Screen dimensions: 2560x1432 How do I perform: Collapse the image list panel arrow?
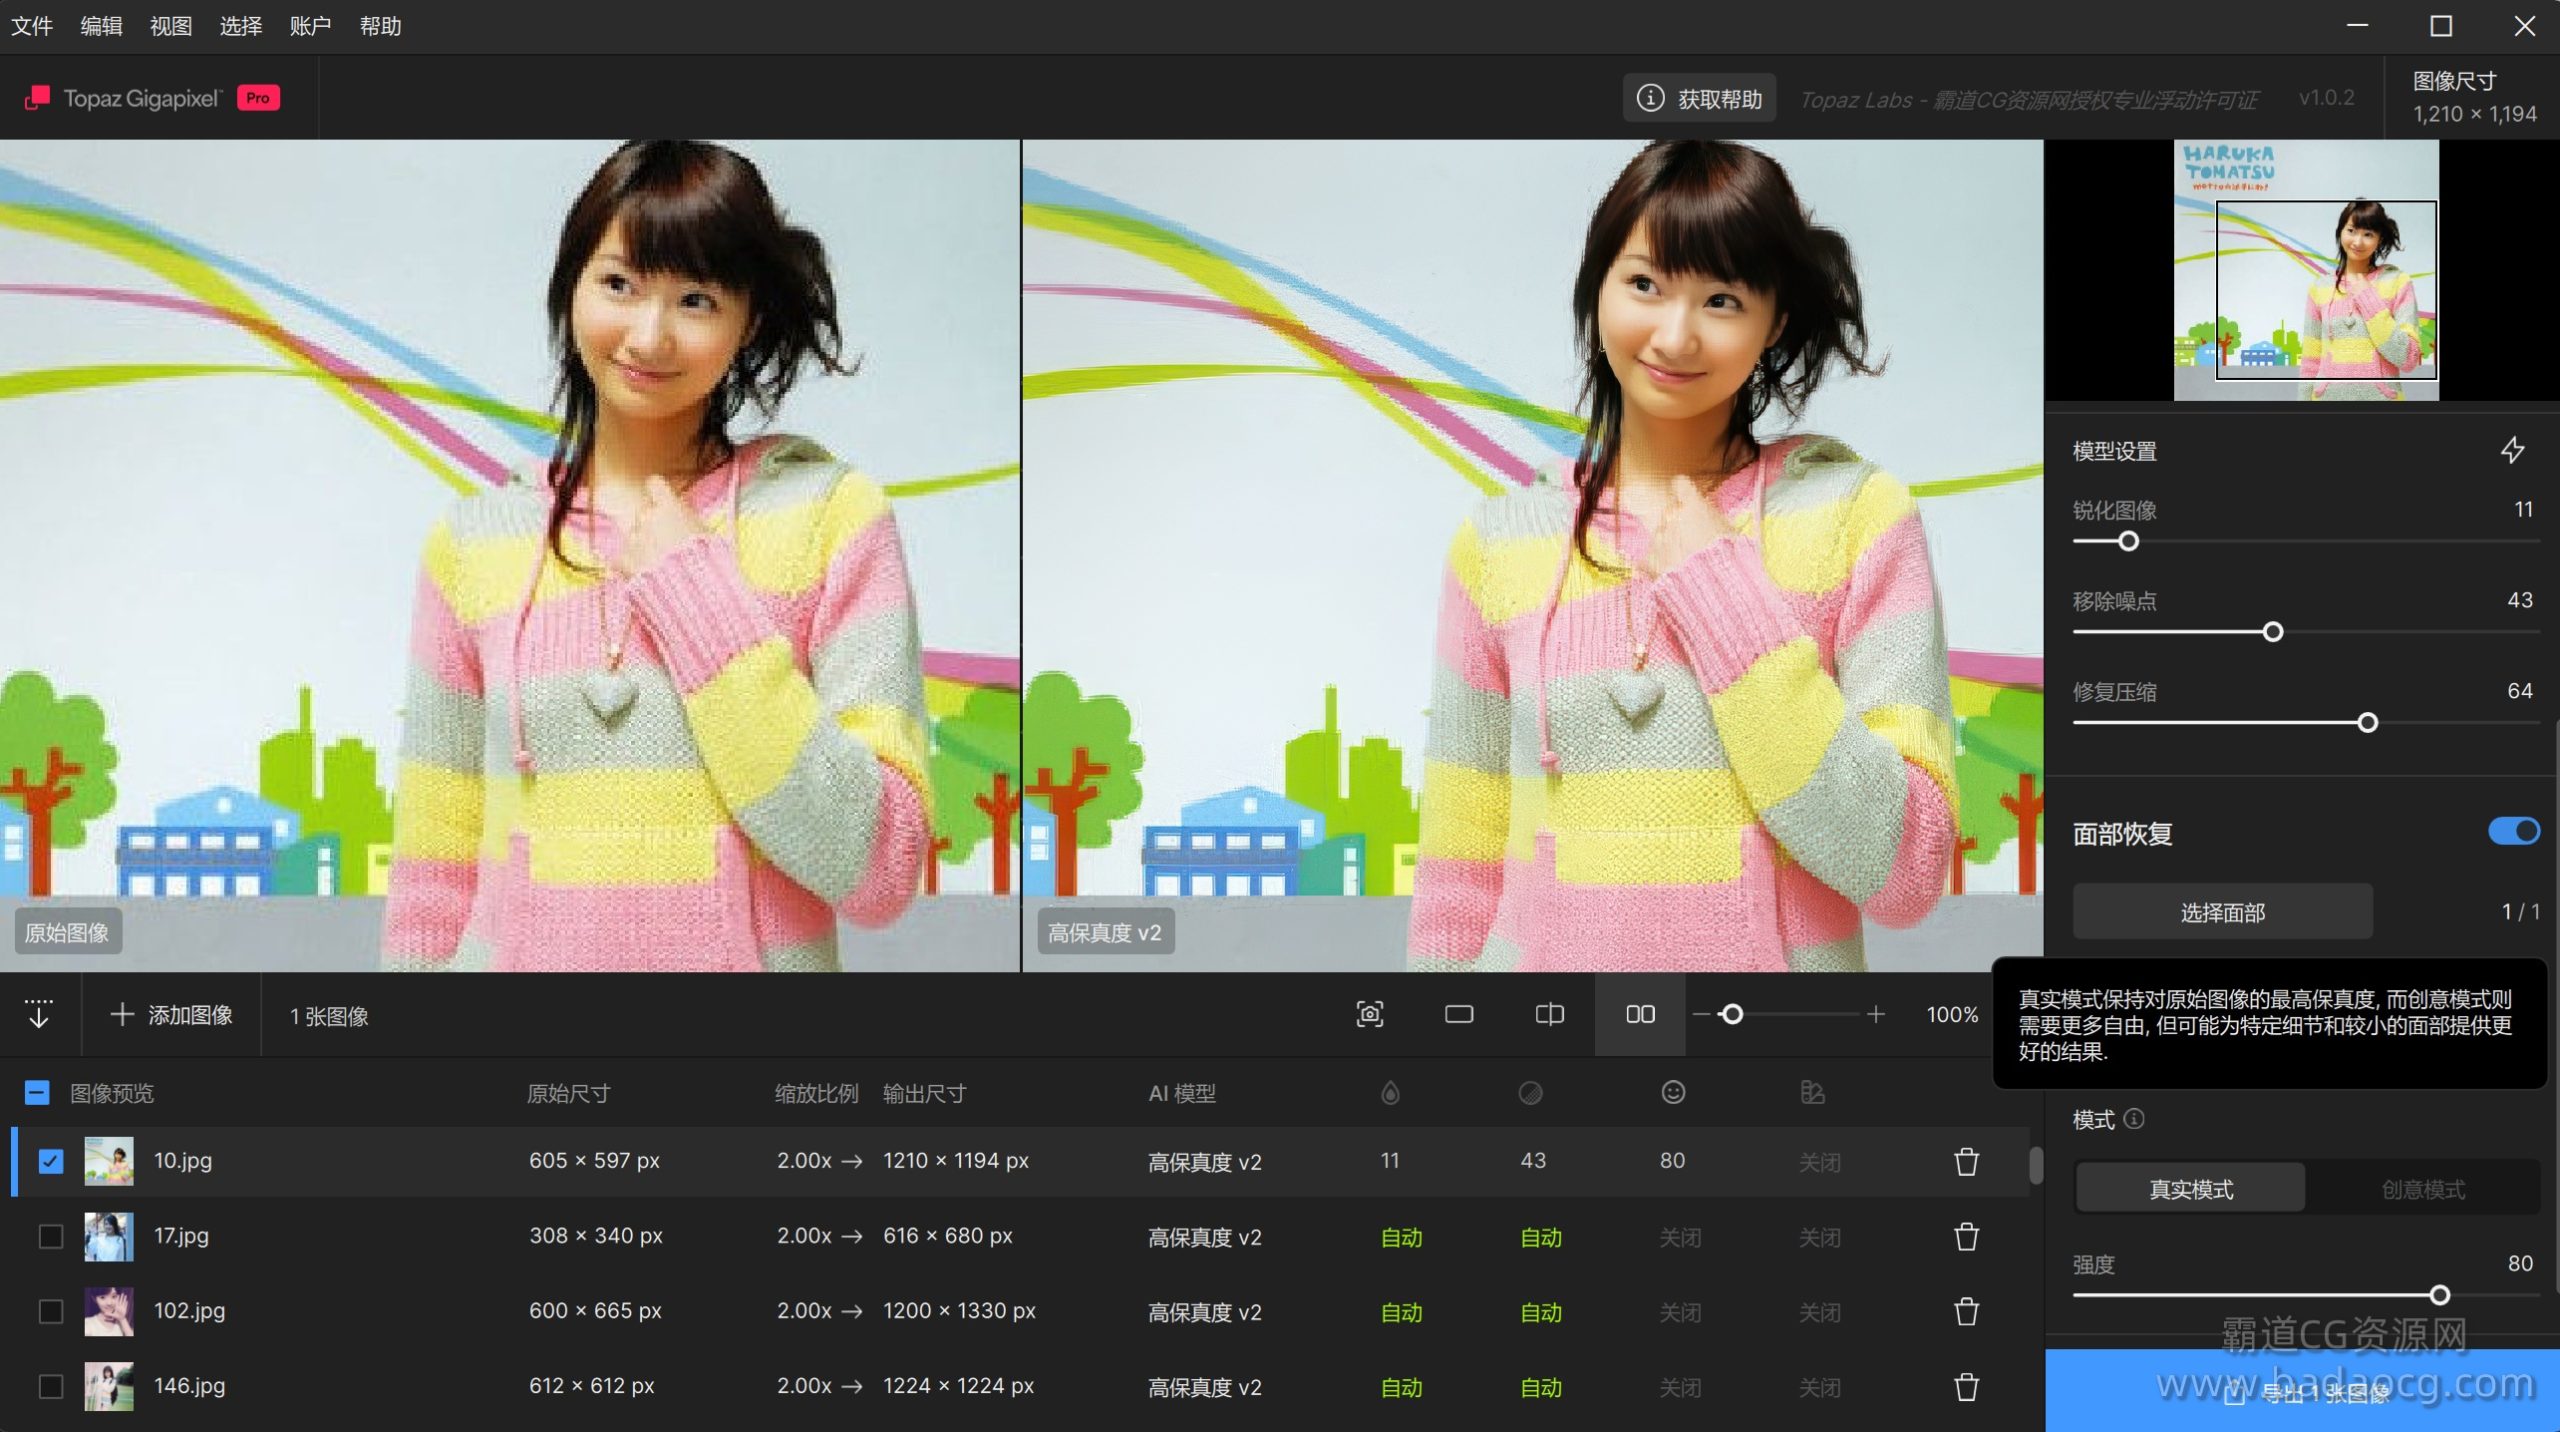click(x=39, y=1014)
